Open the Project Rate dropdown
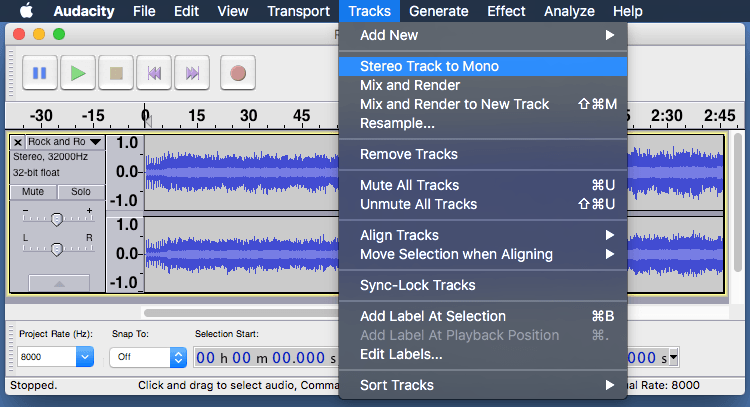 (x=84, y=357)
